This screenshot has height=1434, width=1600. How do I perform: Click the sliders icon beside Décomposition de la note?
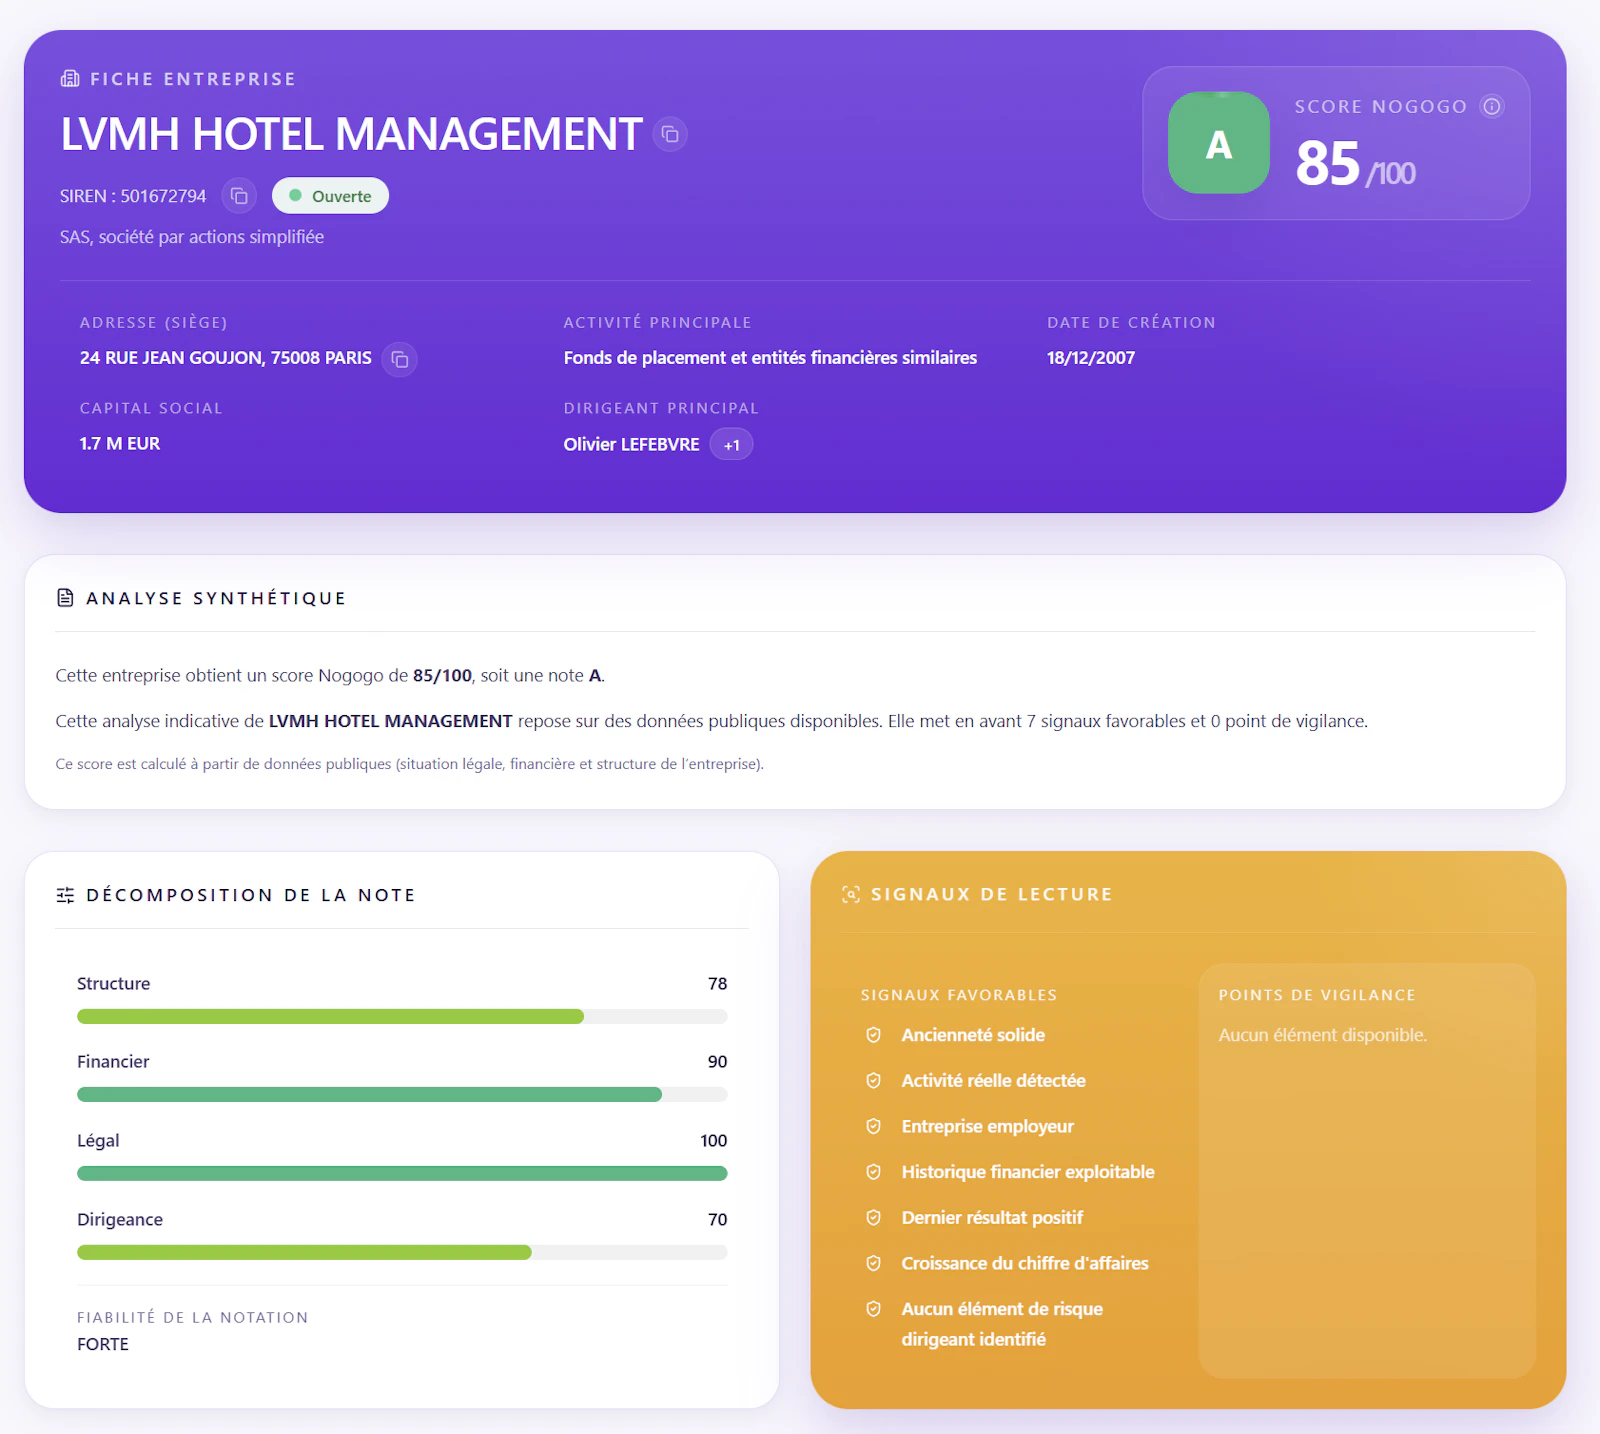pos(66,895)
